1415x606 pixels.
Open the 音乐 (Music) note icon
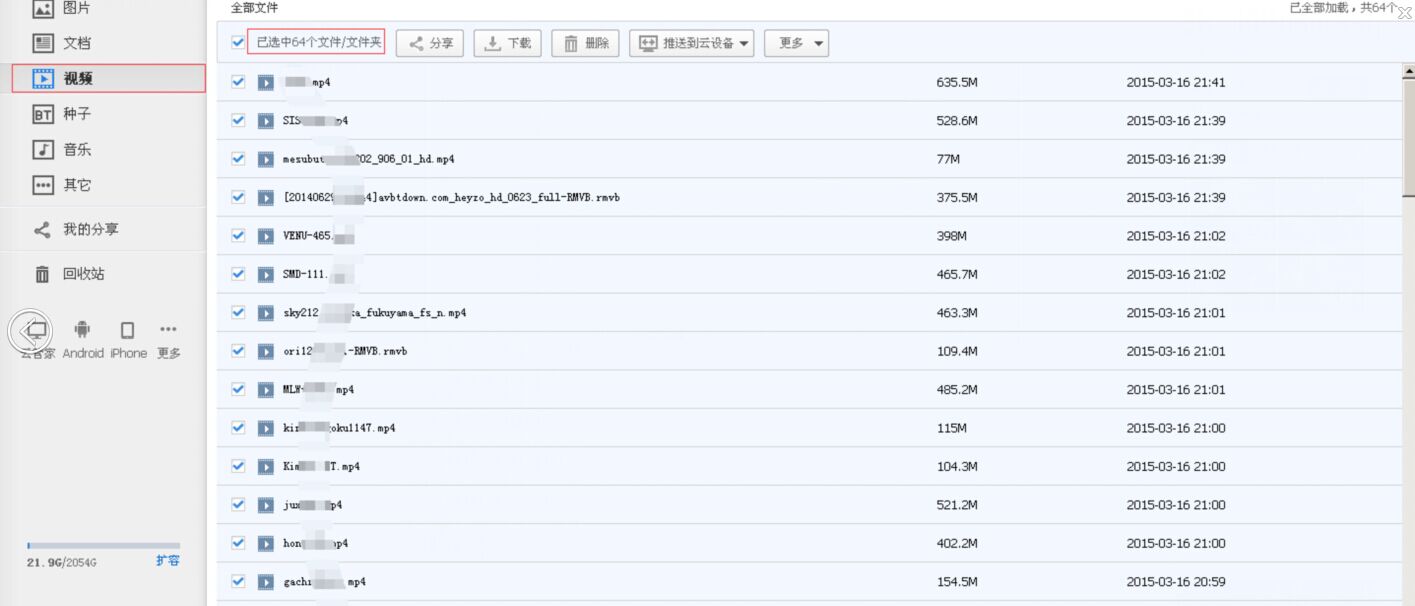point(43,150)
